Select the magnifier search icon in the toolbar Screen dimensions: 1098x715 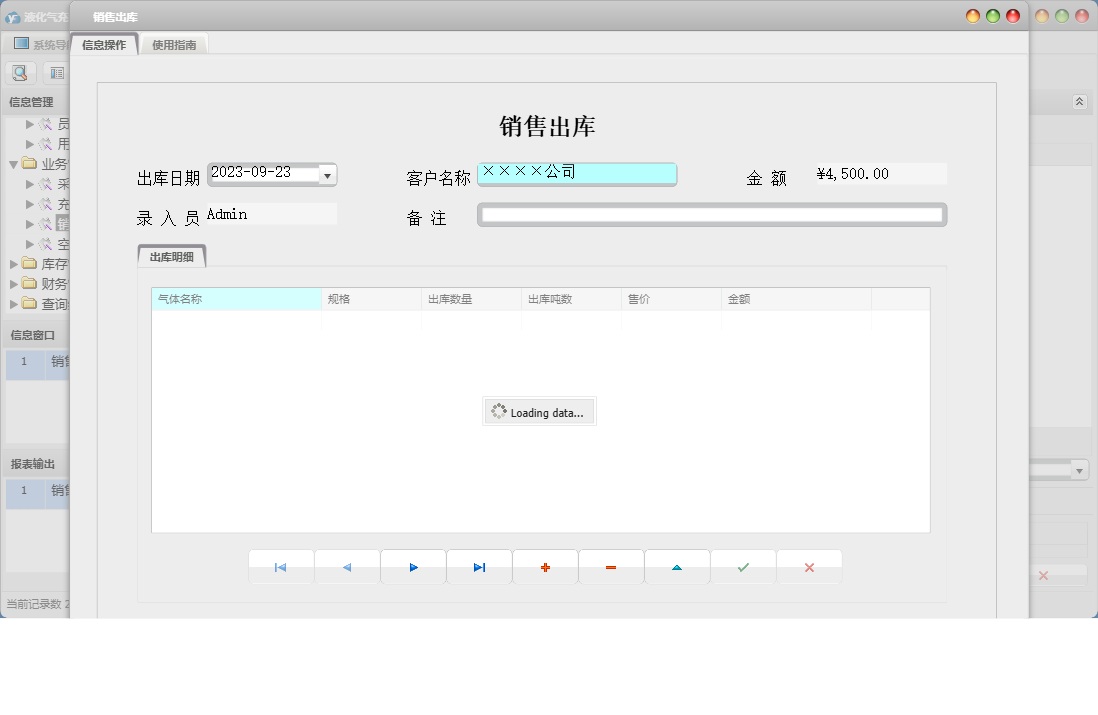pos(20,72)
